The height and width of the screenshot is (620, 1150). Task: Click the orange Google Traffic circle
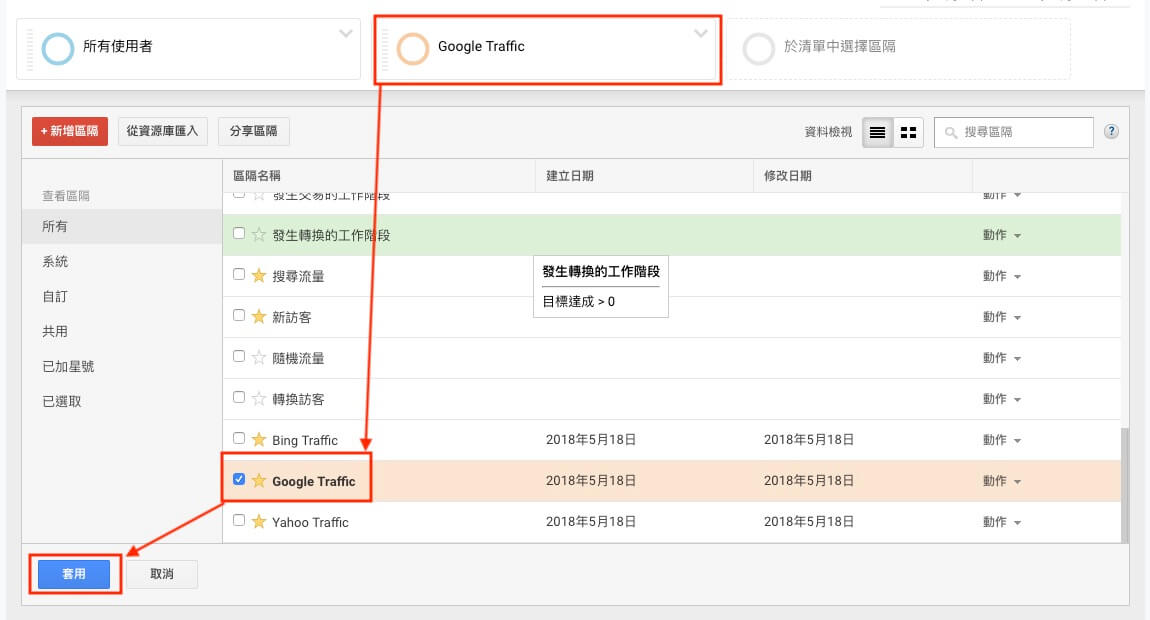tap(413, 48)
